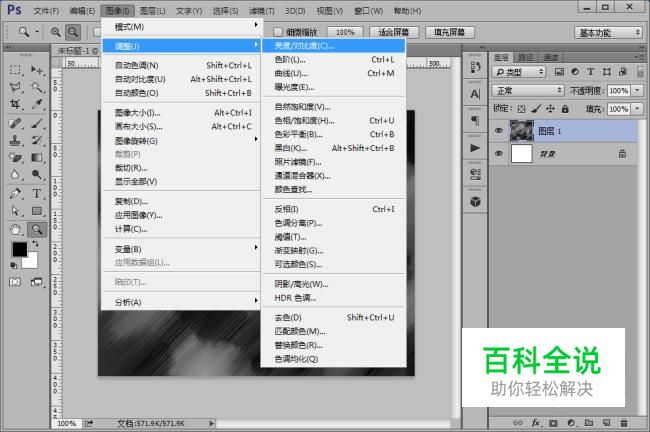Viewport: 650px width, 432px height.
Task: Expand the 图像旋转(G) submenu
Action: tap(181, 141)
